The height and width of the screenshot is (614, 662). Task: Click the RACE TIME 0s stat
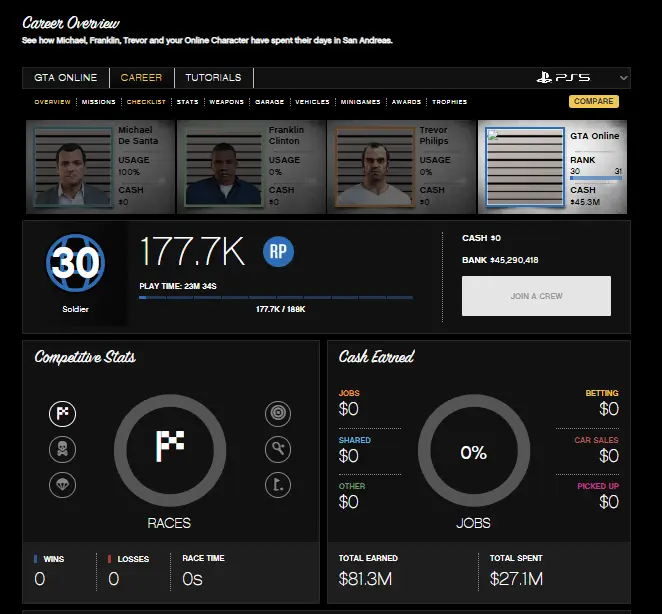pos(203,571)
